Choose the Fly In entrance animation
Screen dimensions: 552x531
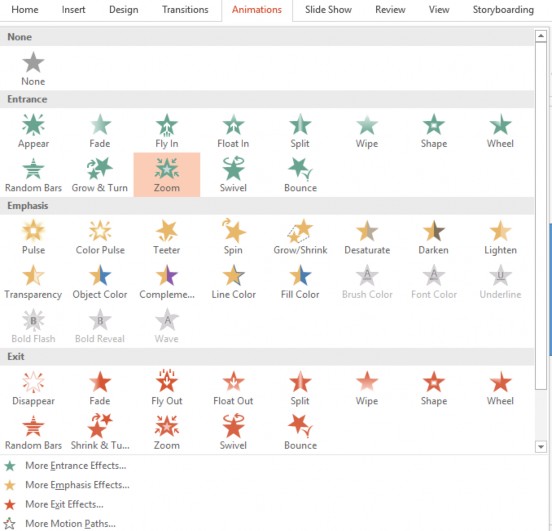pos(167,131)
